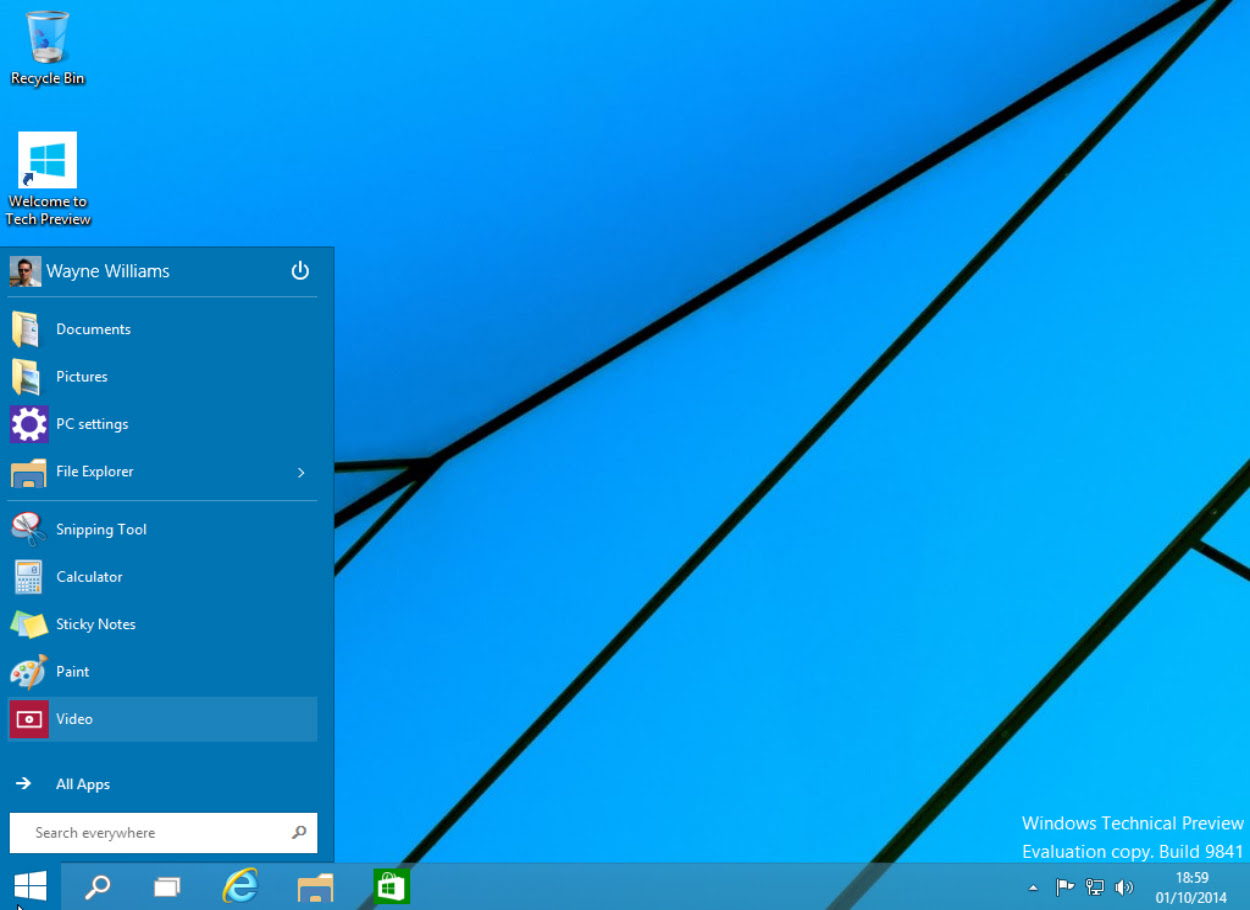Open PC settings gear item
This screenshot has height=910, width=1250.
pyautogui.click(x=162, y=424)
